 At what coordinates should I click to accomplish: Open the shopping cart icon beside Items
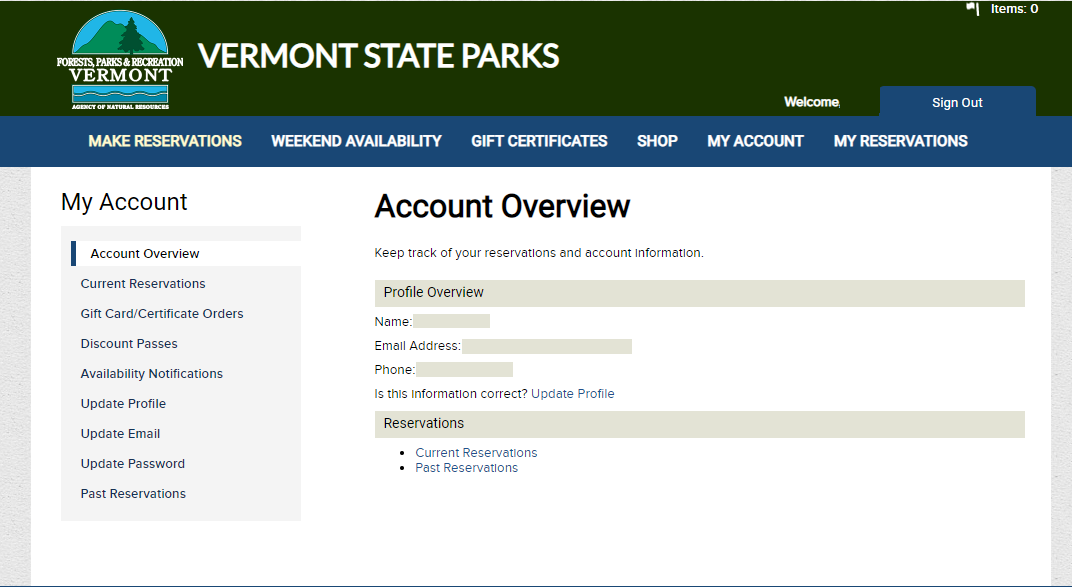[x=972, y=9]
